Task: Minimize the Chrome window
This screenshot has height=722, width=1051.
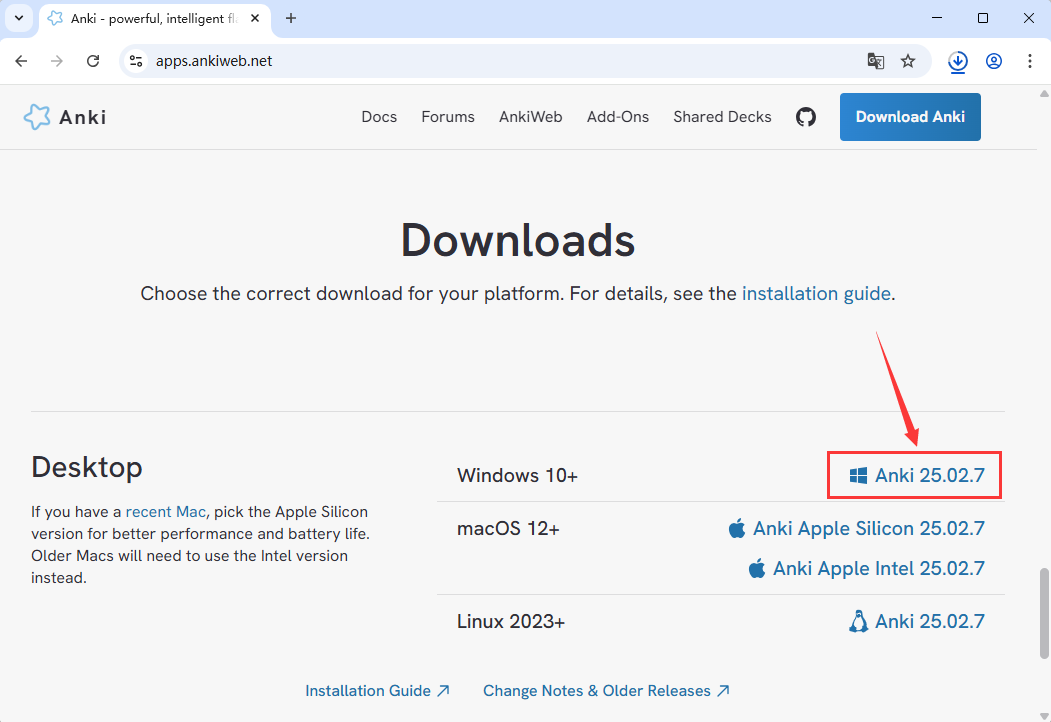Action: pyautogui.click(x=937, y=18)
